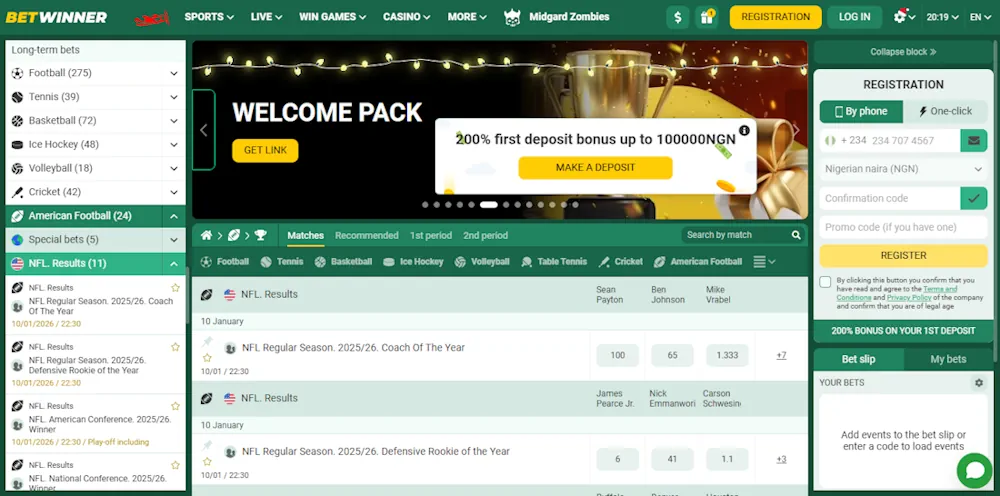Viewport: 1000px width, 496px height.
Task: Pick the 1.333 odds for Mike Vrabel
Action: 727,356
